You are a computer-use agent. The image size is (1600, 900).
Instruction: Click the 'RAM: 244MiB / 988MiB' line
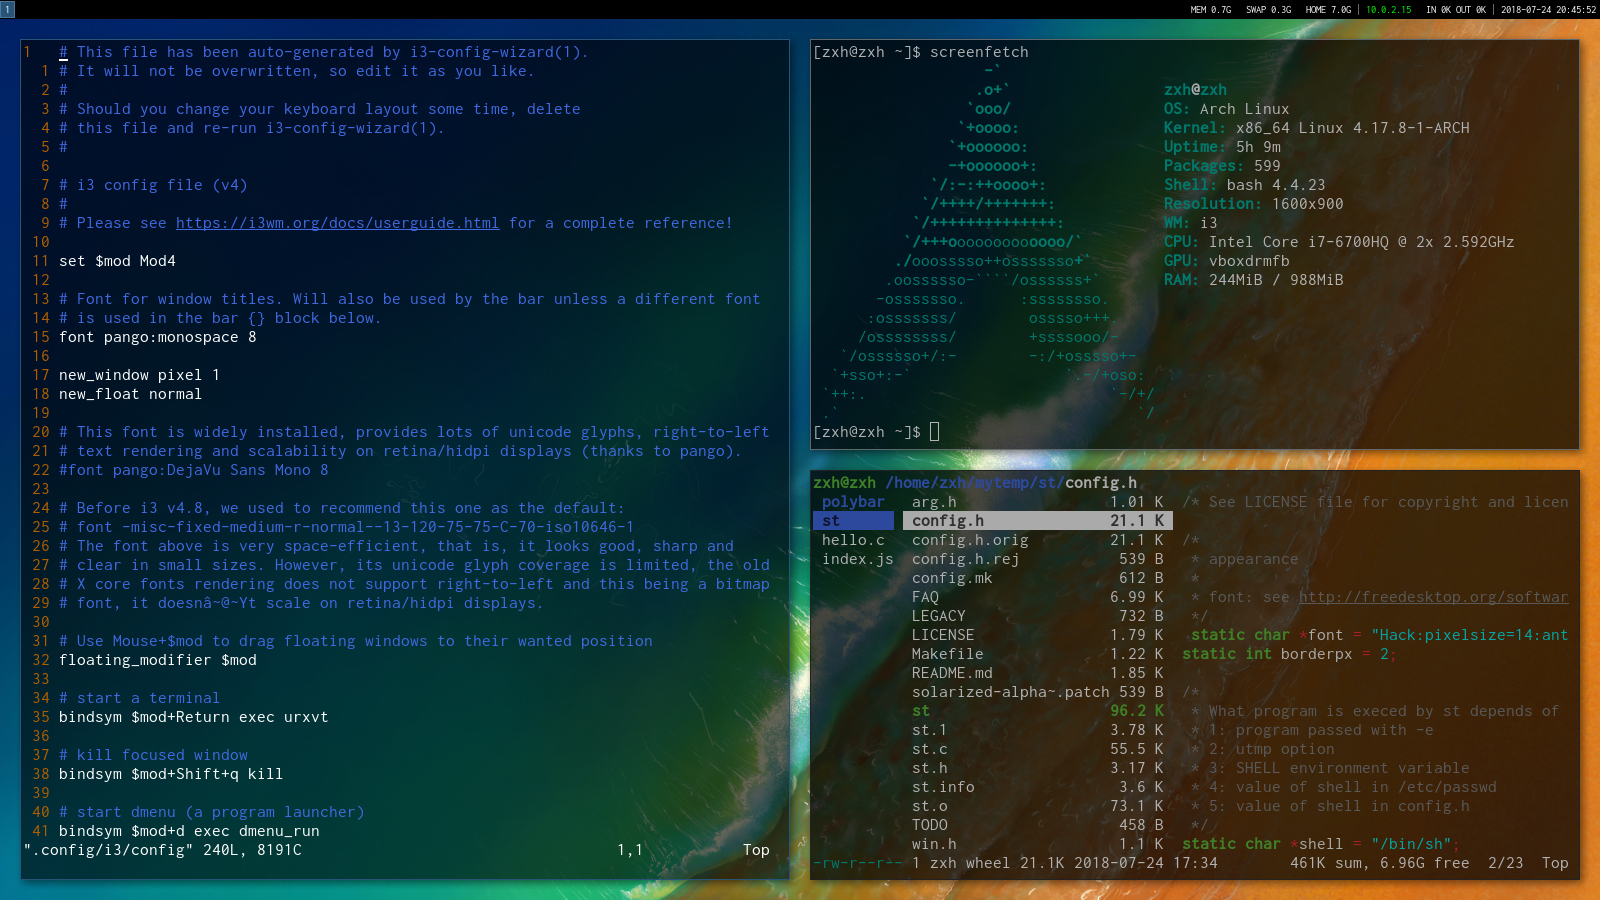1254,280
